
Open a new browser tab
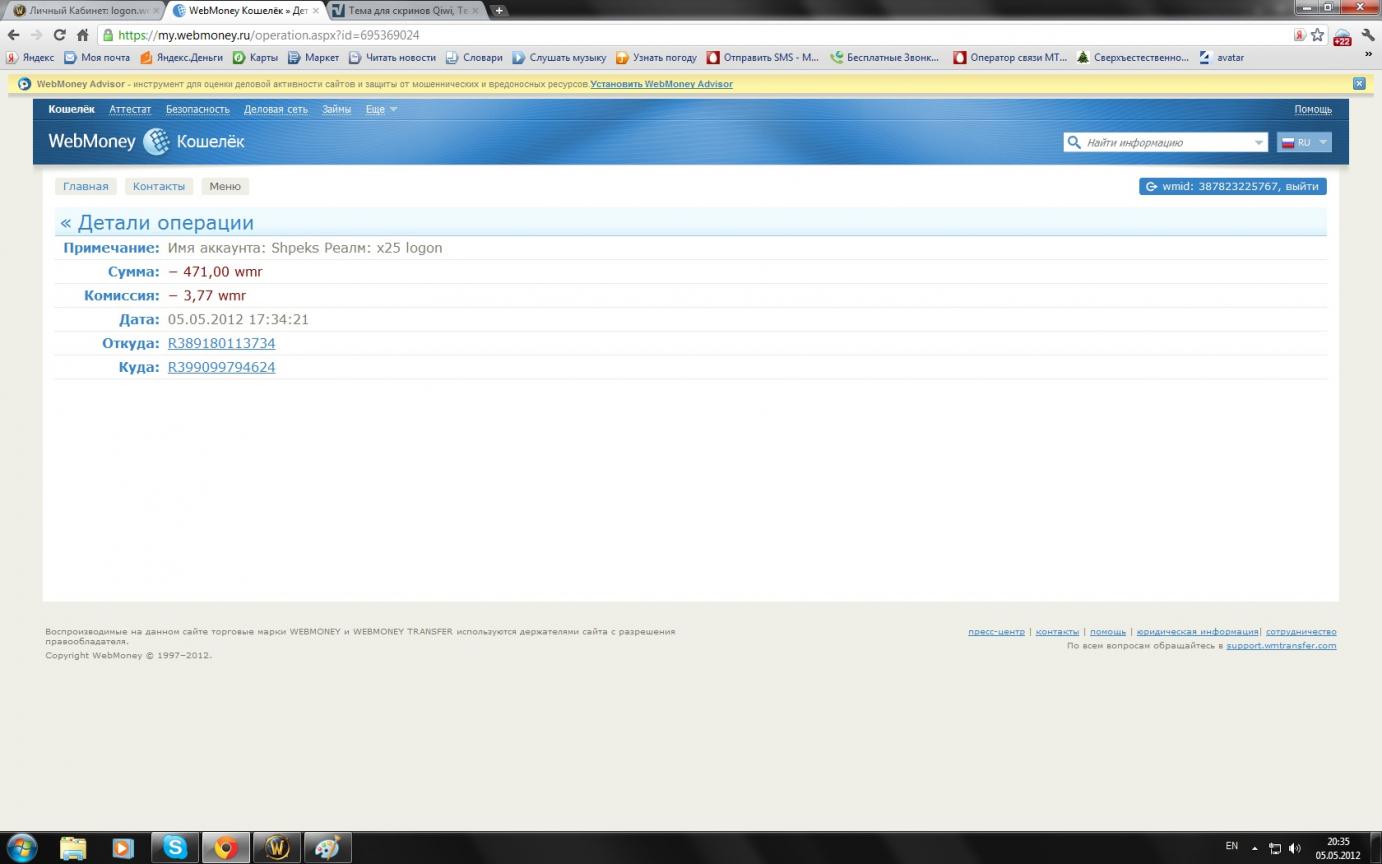[x=499, y=11]
